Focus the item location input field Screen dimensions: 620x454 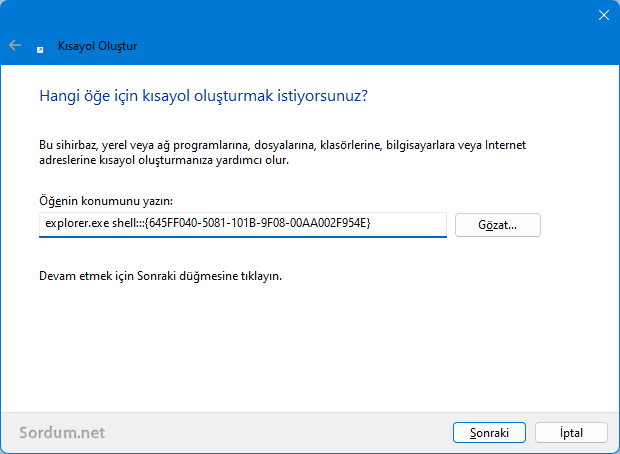click(x=243, y=225)
